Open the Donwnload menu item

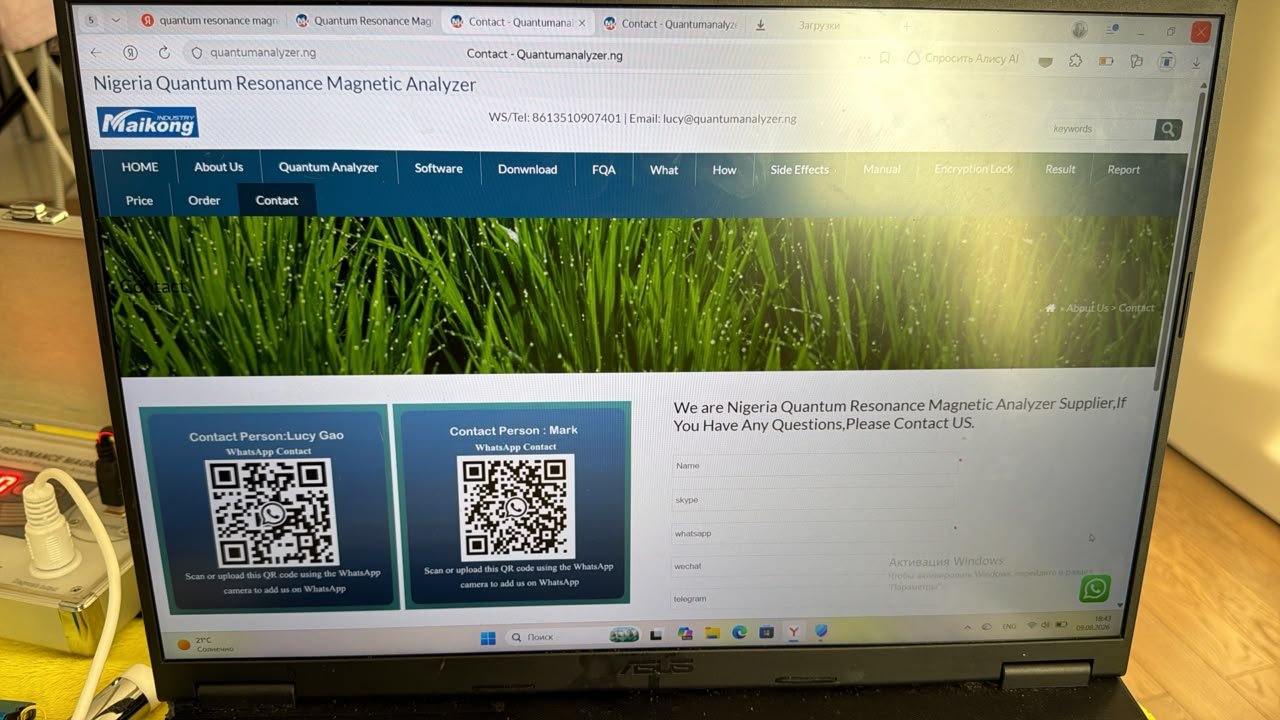[527, 169]
